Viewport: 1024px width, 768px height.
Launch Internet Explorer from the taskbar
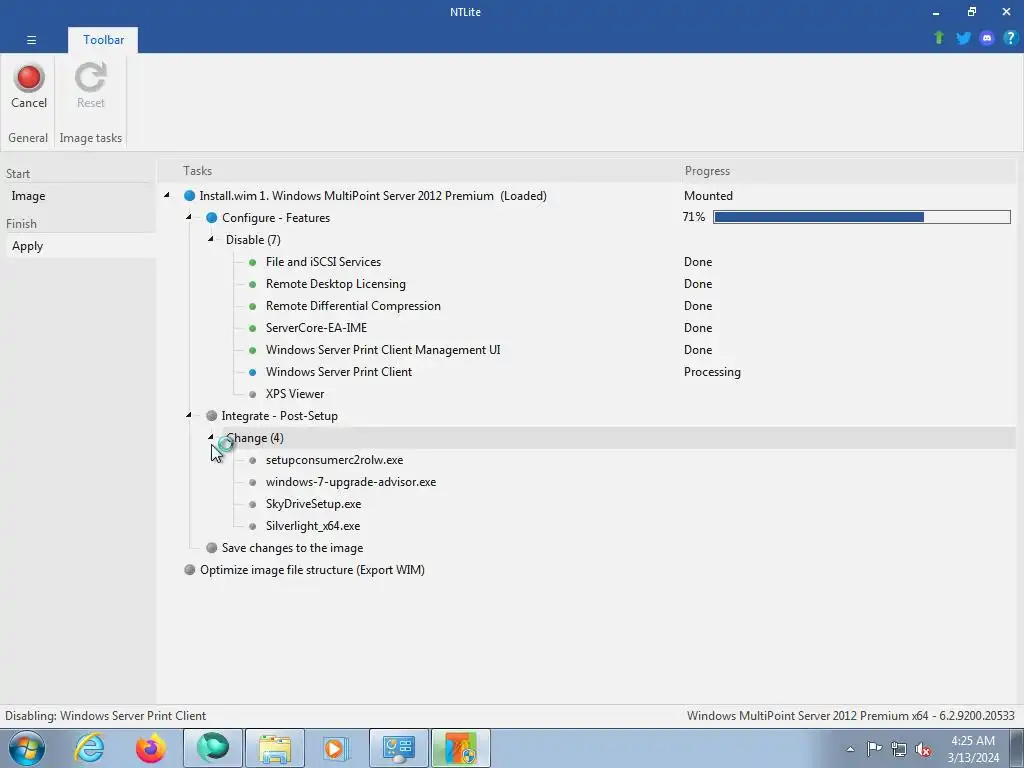[x=89, y=748]
